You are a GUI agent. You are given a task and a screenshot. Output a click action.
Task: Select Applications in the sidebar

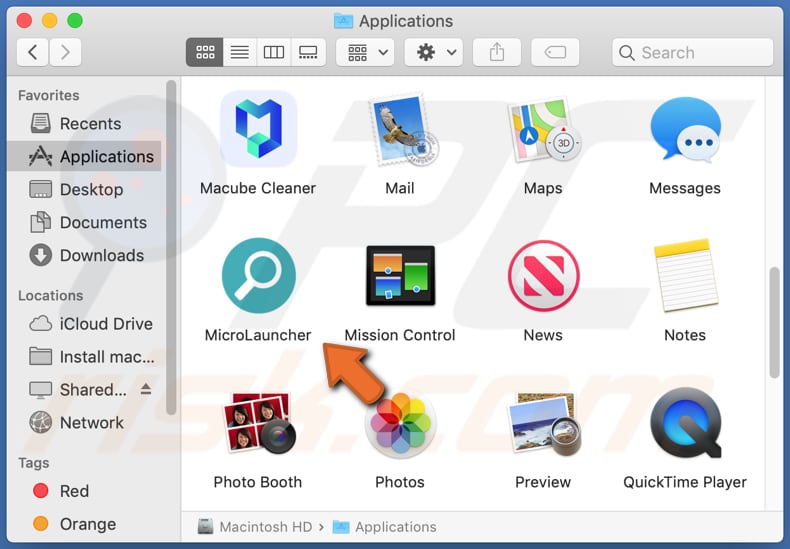pos(84,157)
